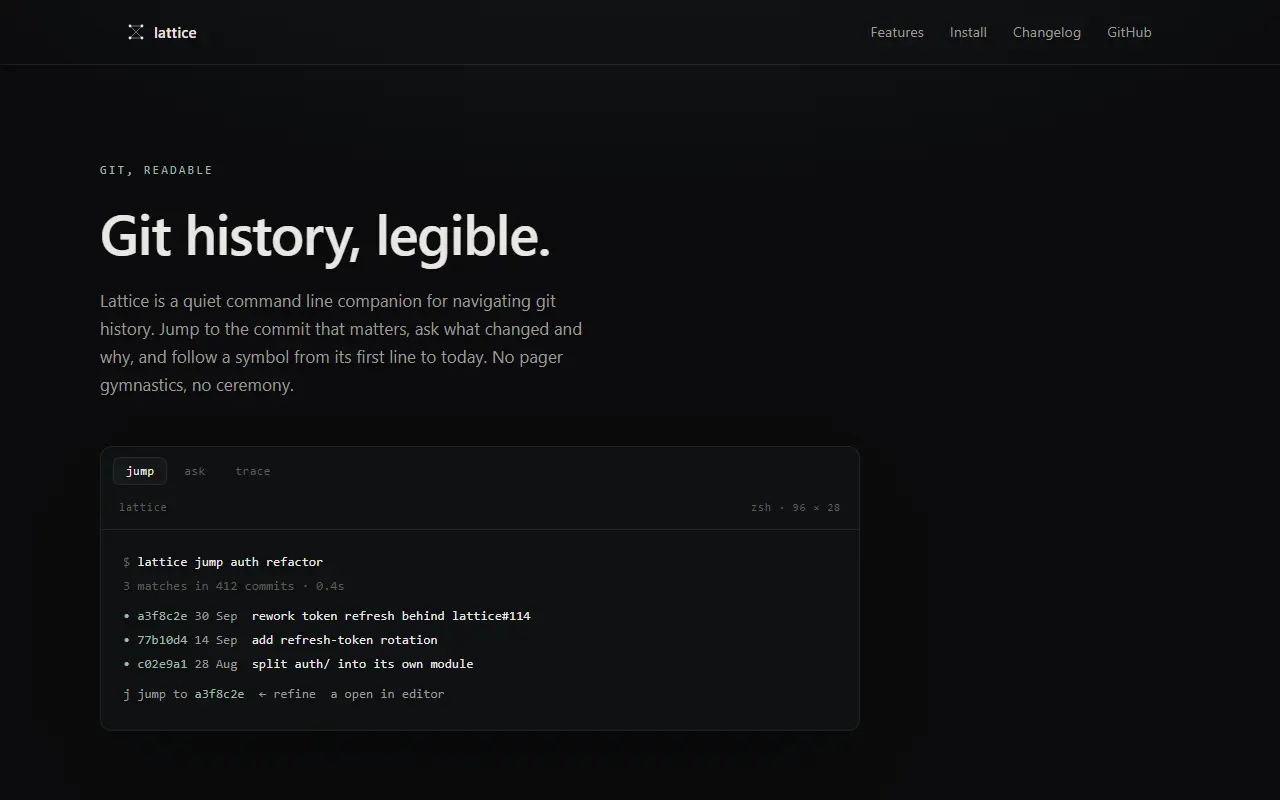Click the 'a open in editor' hint
Image resolution: width=1280 pixels, height=800 pixels.
point(388,694)
